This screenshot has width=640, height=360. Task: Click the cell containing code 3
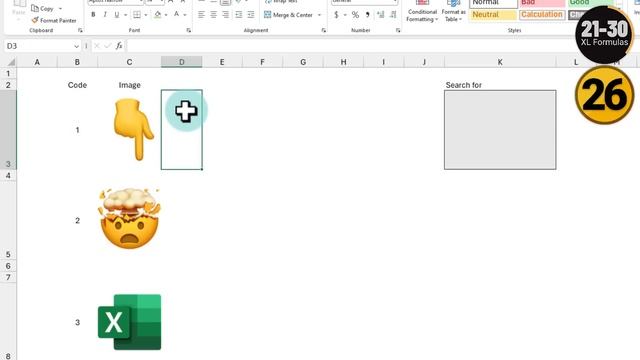coord(77,322)
